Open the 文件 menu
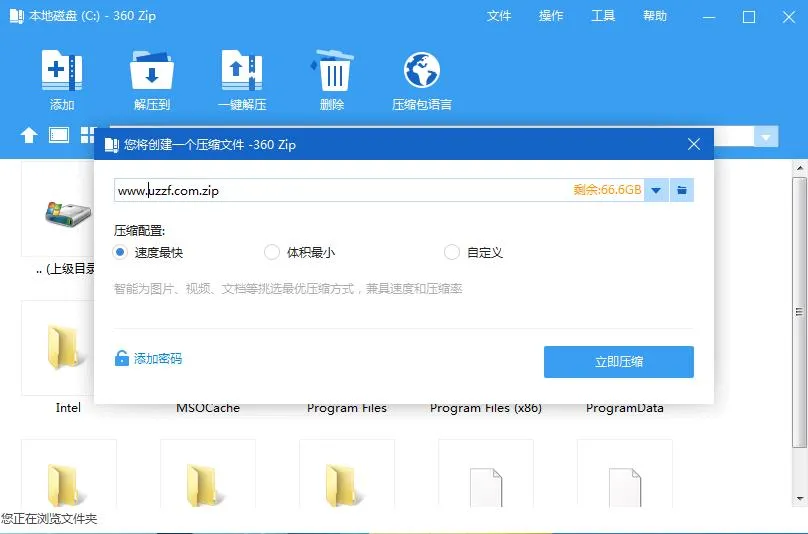Image resolution: width=808 pixels, height=534 pixels. click(499, 16)
